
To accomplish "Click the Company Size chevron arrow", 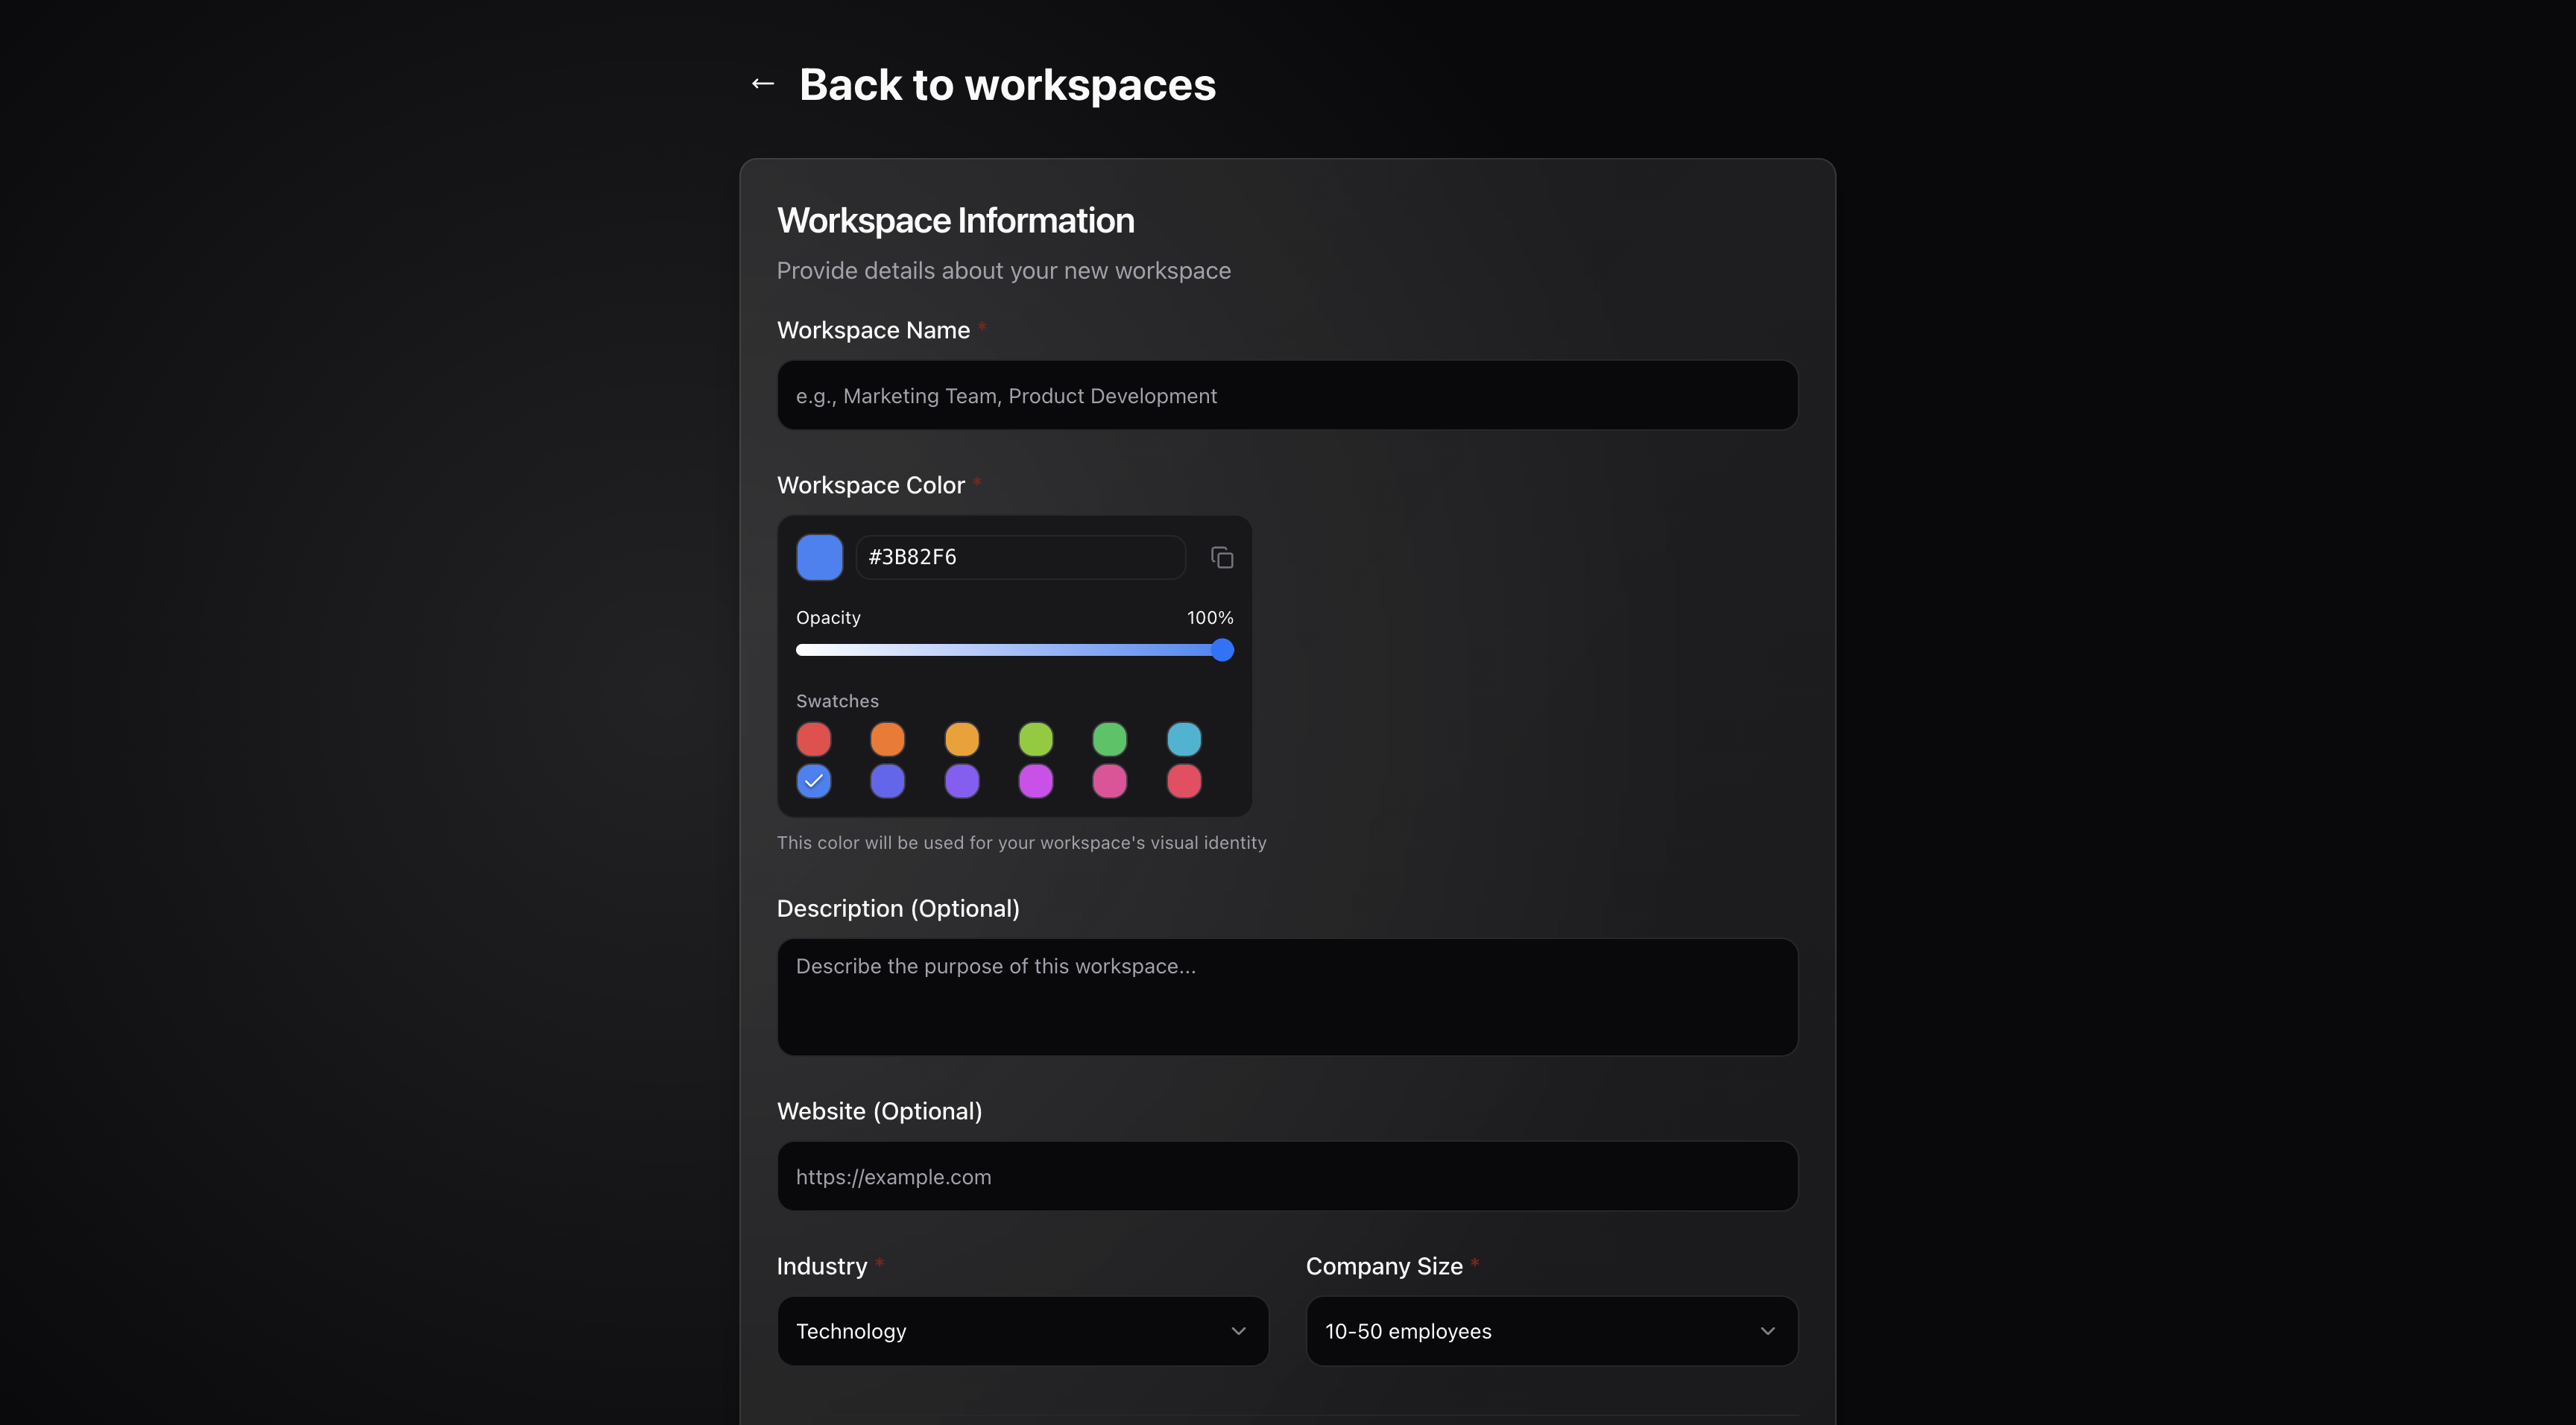I will 1767,1331.
